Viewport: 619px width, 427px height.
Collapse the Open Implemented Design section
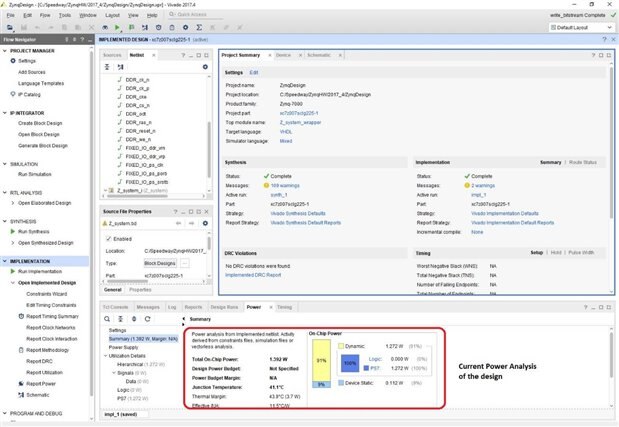13,283
